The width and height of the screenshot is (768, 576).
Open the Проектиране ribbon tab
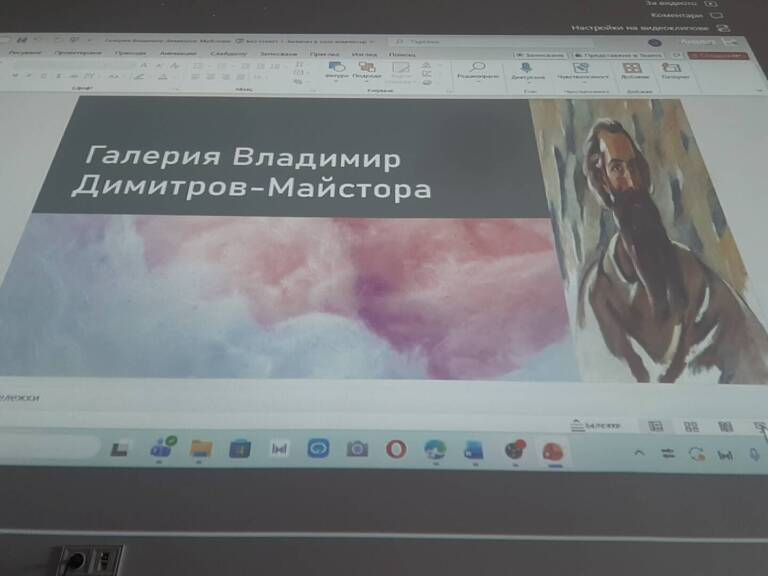(x=78, y=52)
